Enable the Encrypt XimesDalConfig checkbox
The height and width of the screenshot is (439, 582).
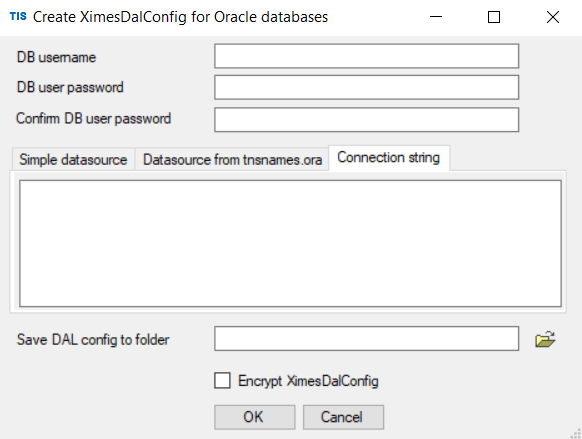222,381
